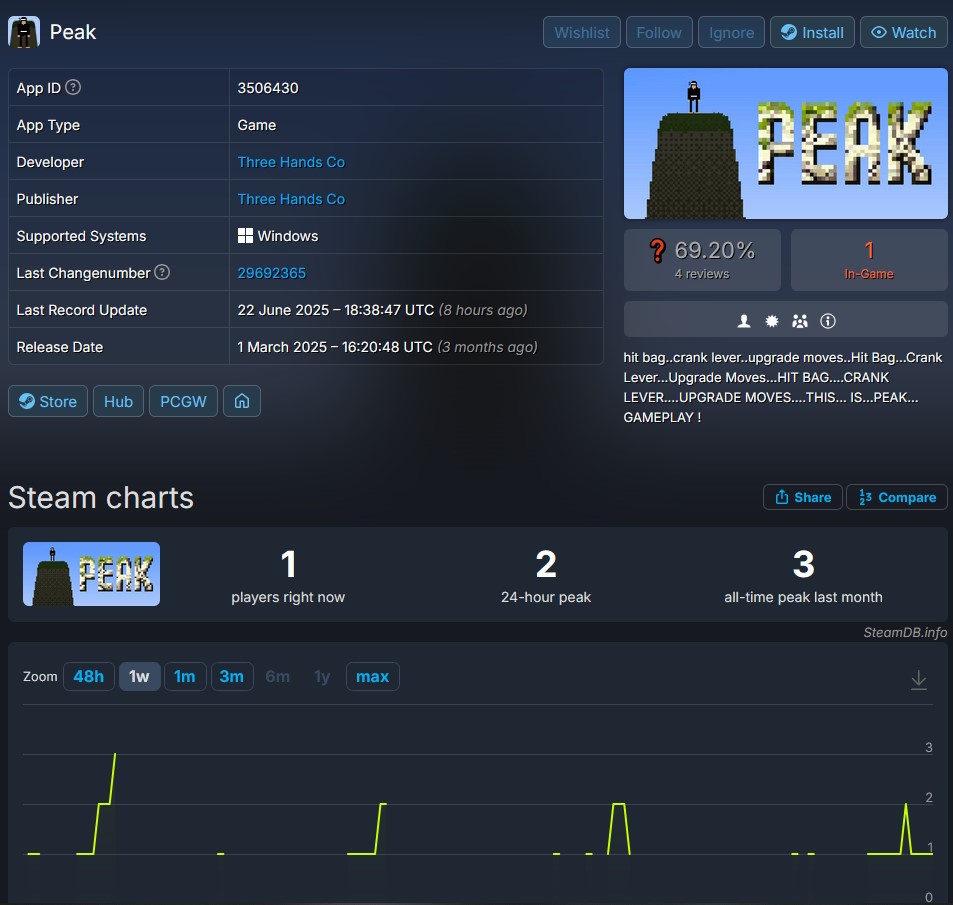Click the 1 In-Game counter box

coord(869,260)
